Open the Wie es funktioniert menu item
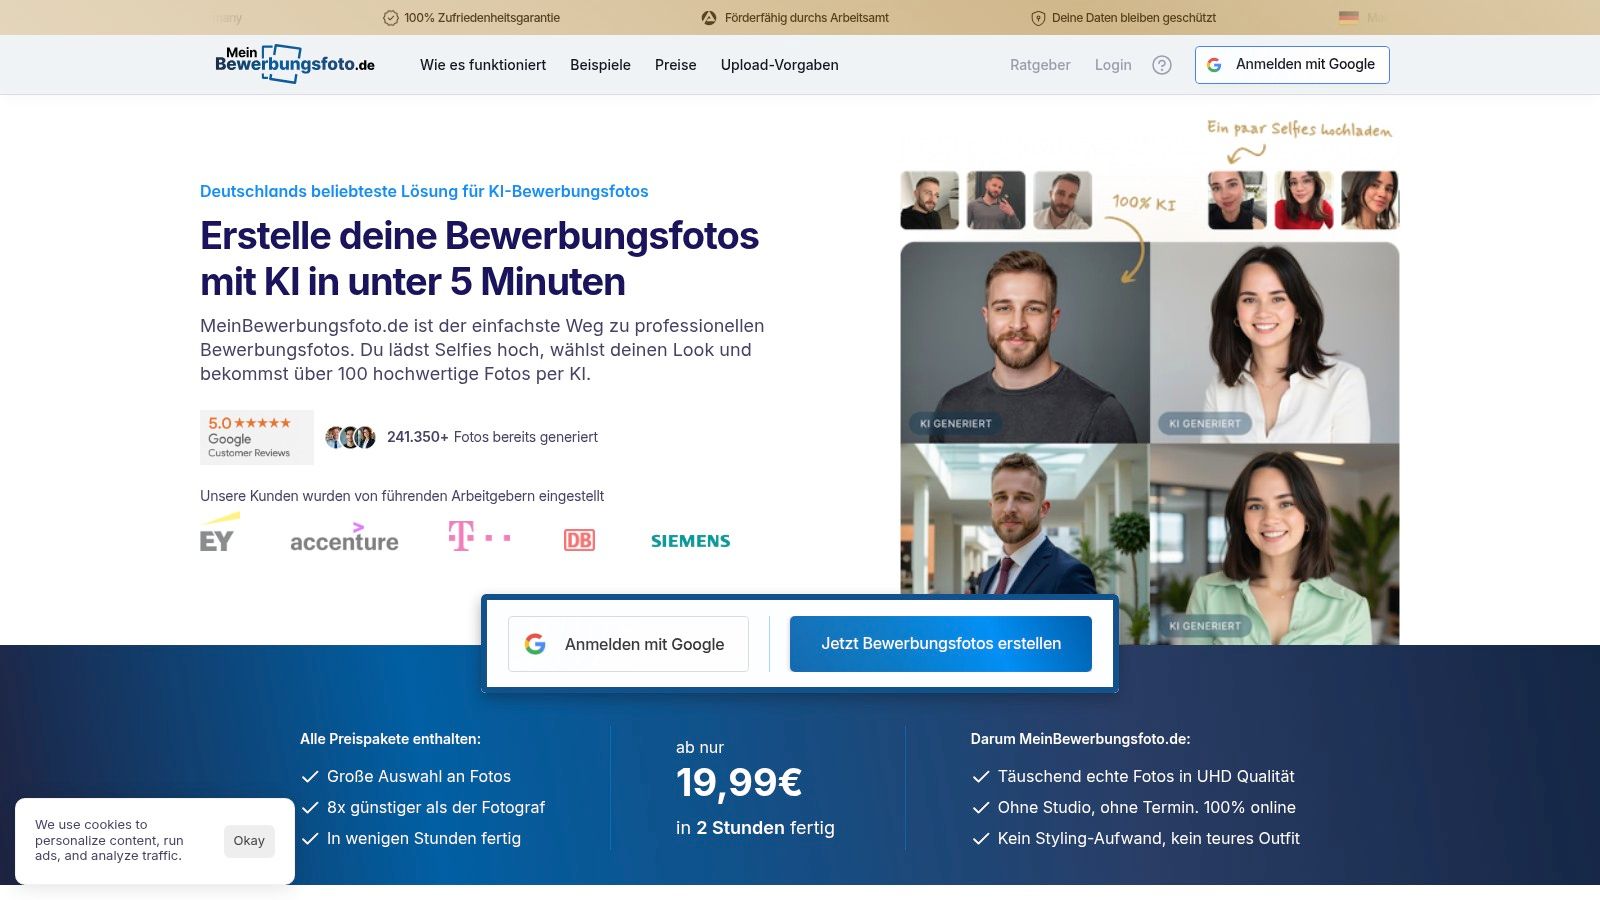This screenshot has height=900, width=1600. [x=483, y=64]
